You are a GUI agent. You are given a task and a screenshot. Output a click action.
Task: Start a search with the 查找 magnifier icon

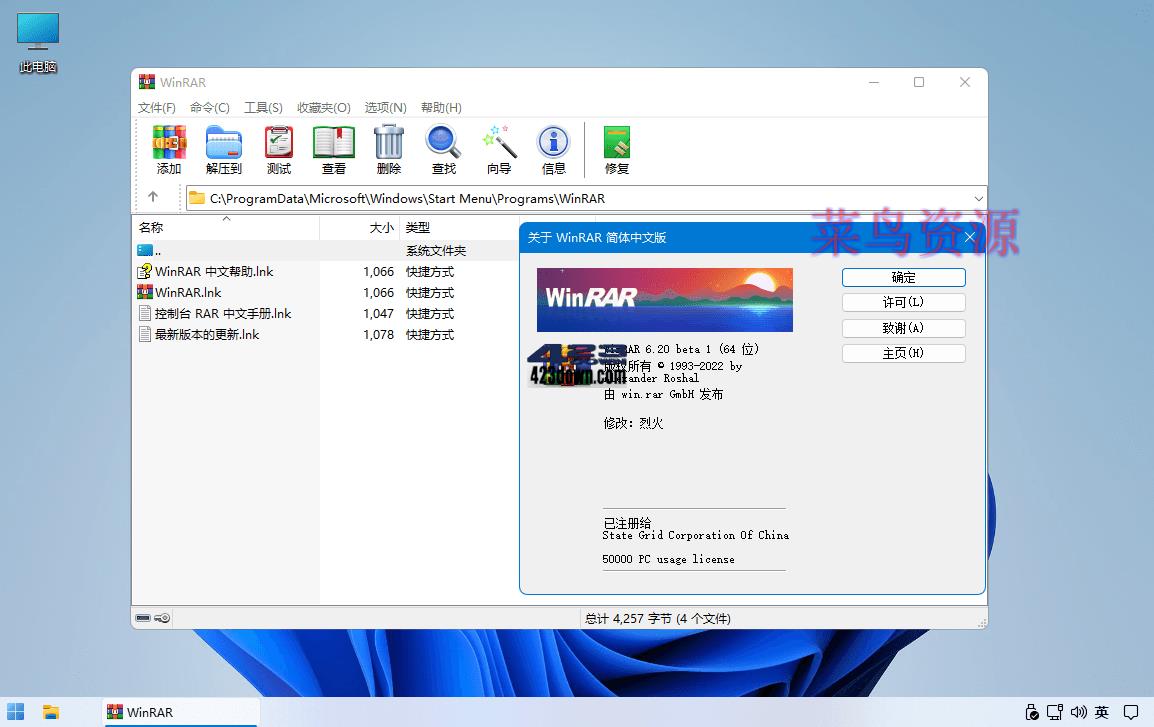[443, 148]
